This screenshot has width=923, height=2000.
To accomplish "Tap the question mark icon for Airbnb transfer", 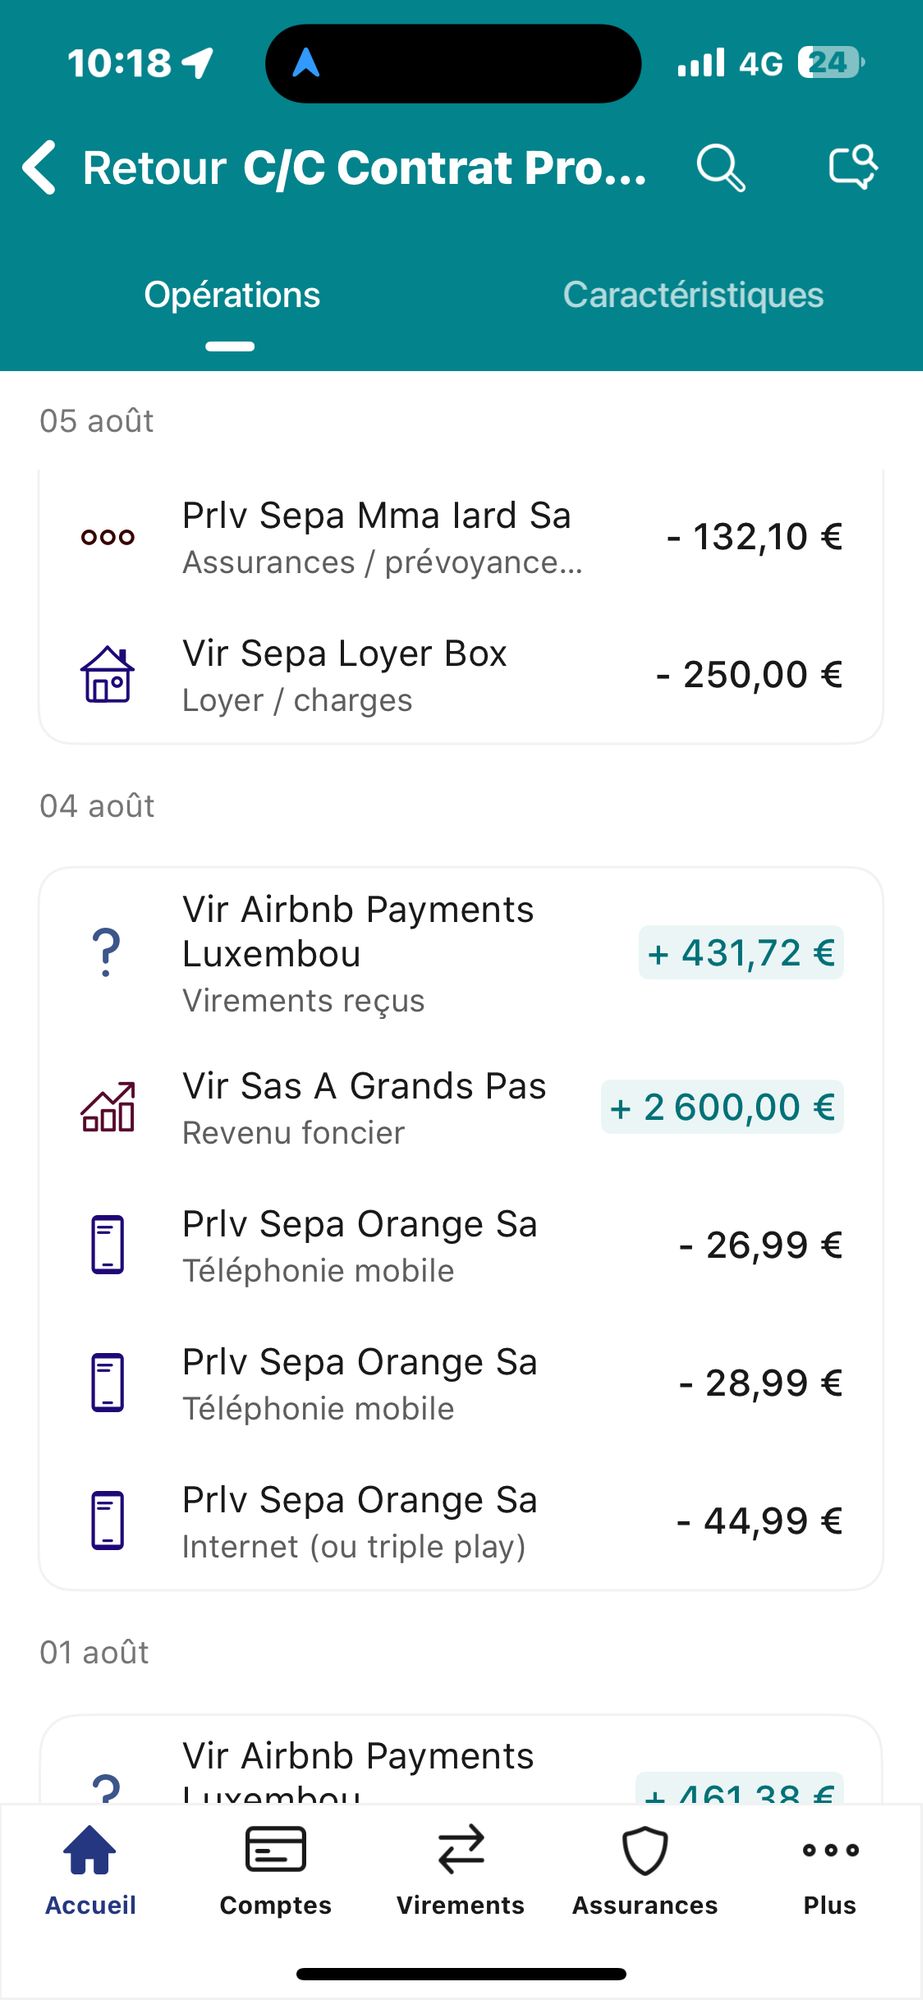I will (x=106, y=953).
